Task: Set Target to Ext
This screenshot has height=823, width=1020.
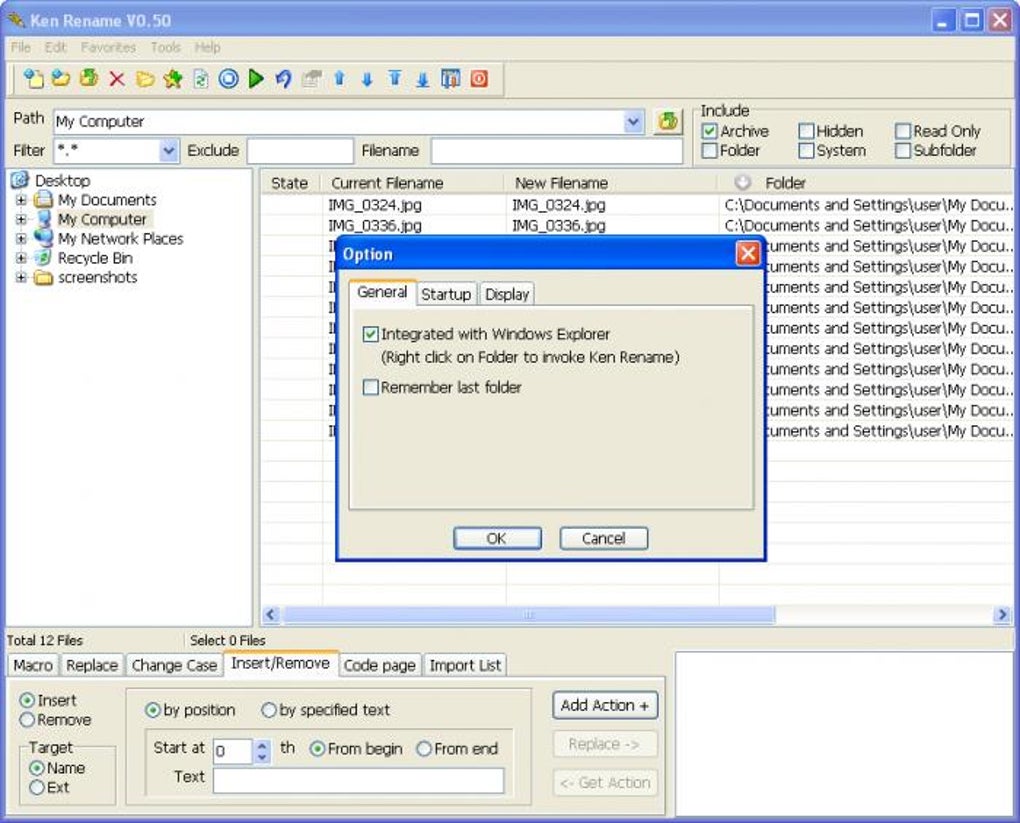Action: (x=37, y=788)
